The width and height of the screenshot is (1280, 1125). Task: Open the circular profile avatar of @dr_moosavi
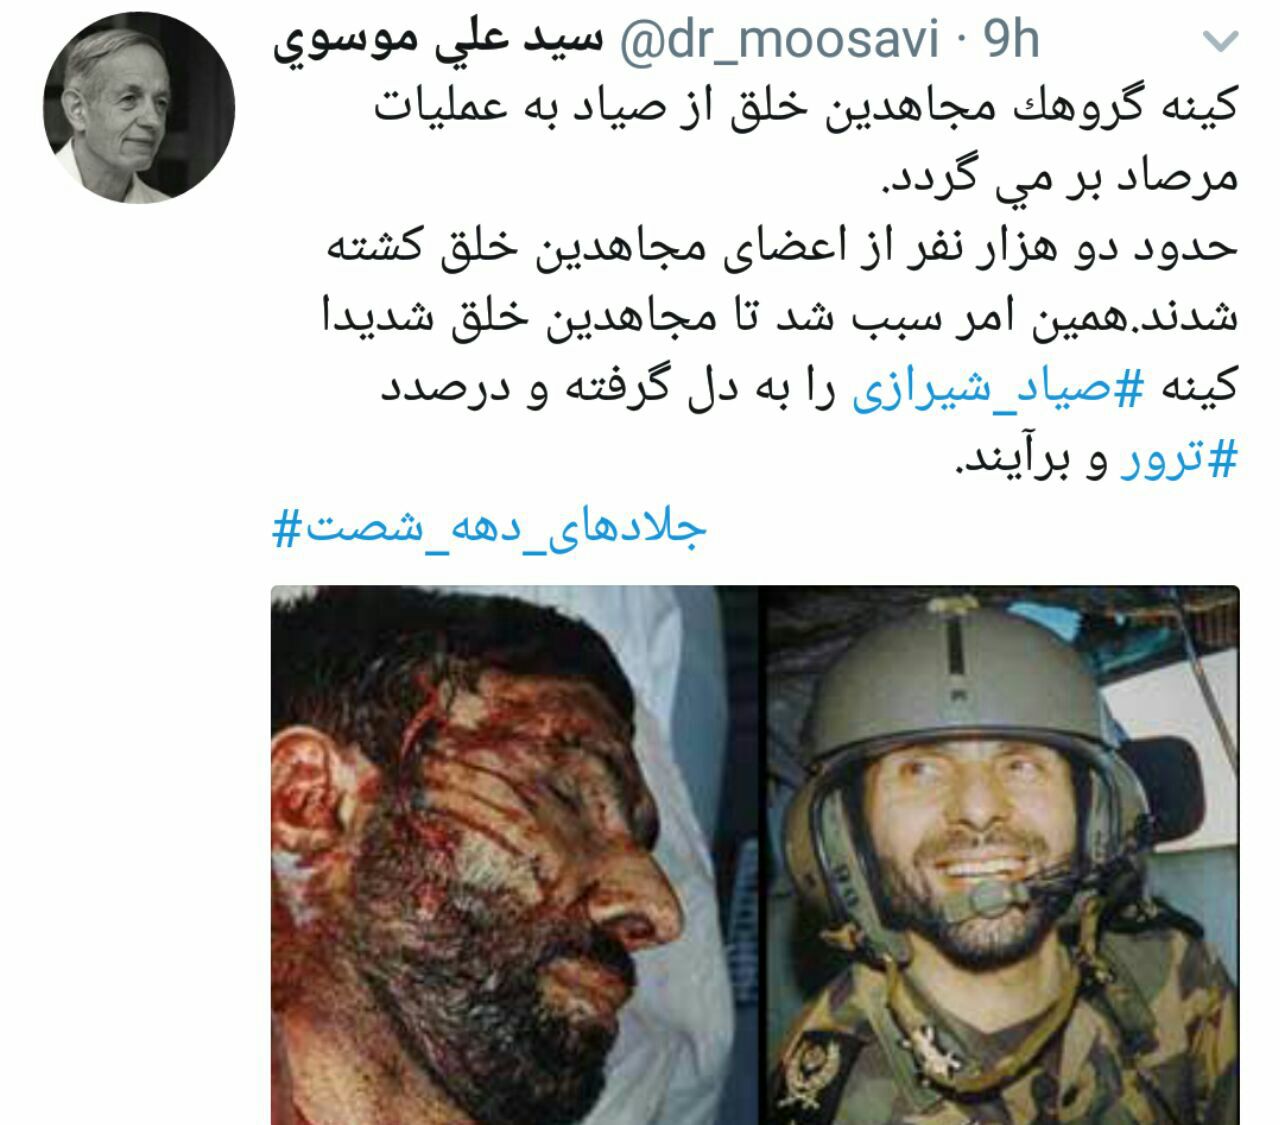139,107
